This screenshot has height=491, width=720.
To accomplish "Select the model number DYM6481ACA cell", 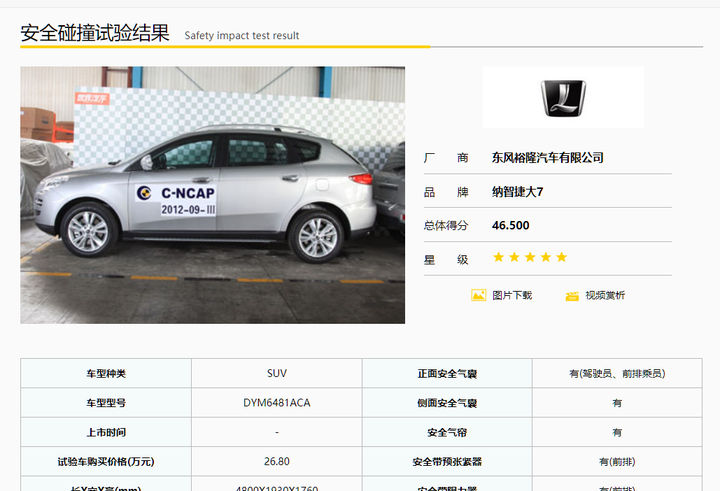I will (x=277, y=403).
